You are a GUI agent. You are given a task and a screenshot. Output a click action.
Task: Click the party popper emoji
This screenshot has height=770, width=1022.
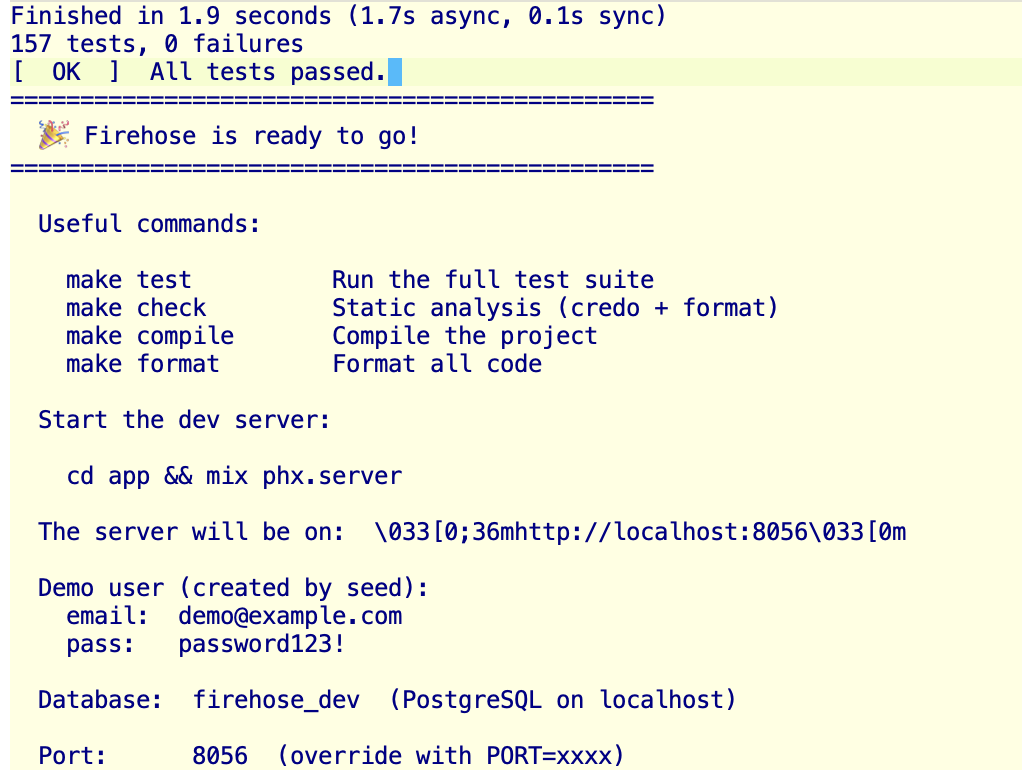53,135
